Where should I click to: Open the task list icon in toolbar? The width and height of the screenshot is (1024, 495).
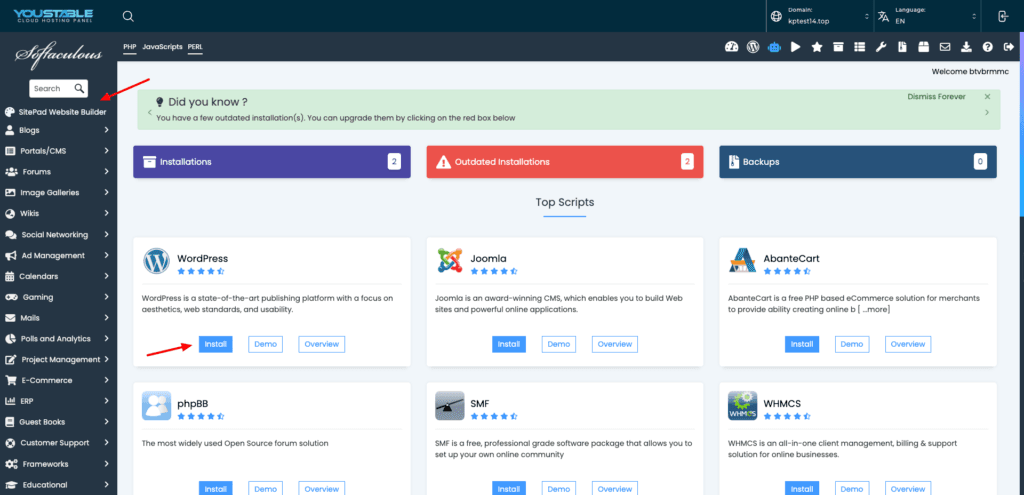(859, 47)
